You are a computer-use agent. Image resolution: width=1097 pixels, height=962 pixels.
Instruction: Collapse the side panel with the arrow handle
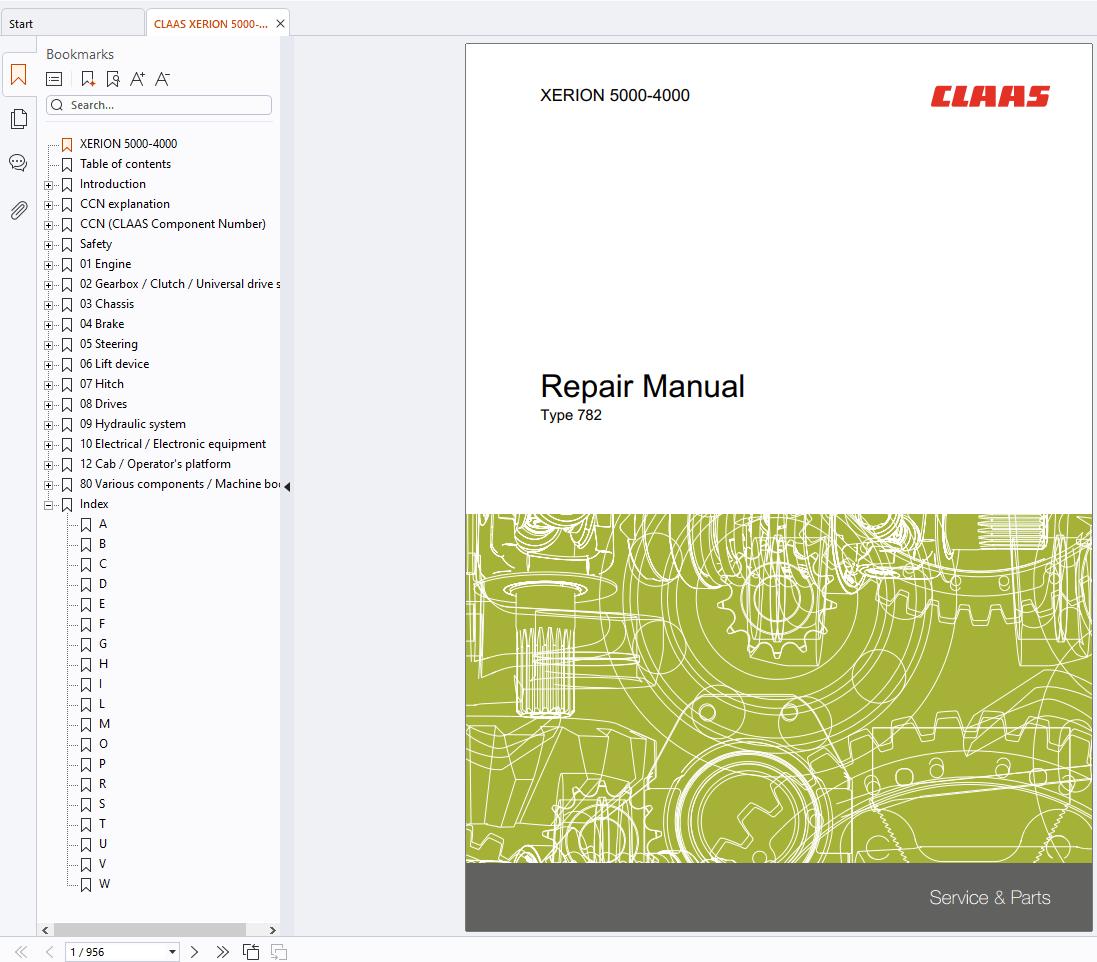(x=287, y=487)
